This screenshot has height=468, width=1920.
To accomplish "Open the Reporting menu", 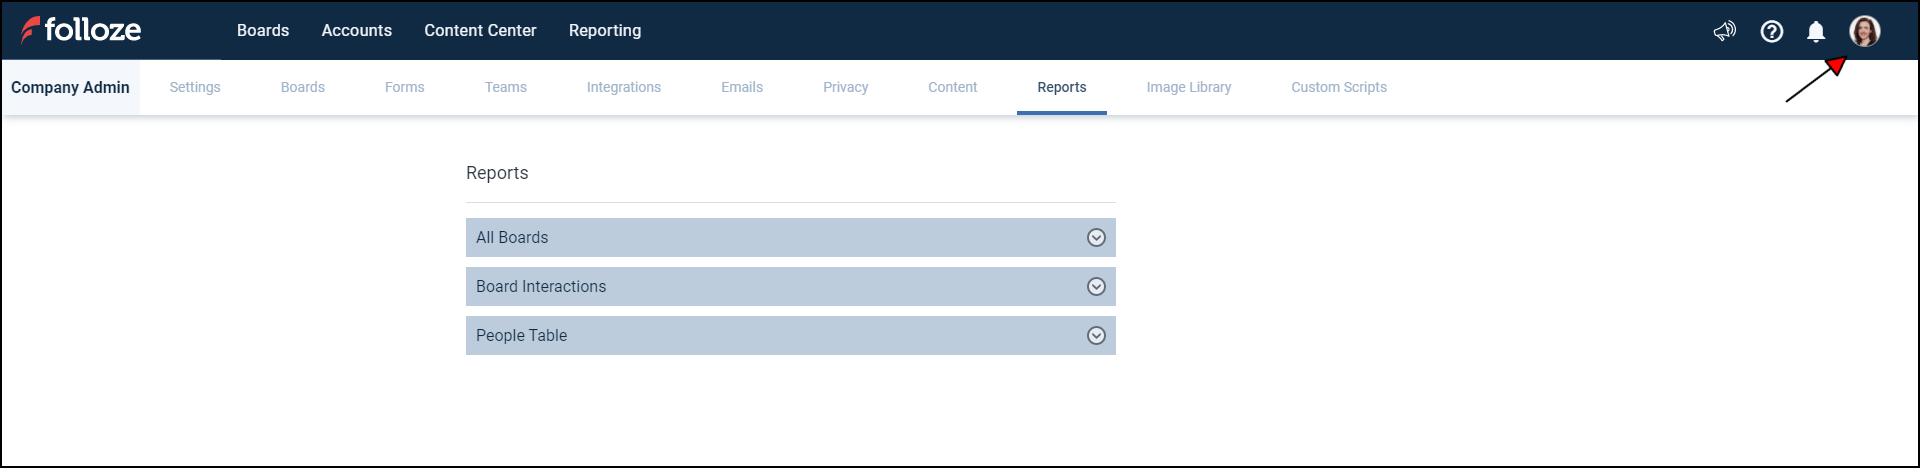I will [x=605, y=31].
